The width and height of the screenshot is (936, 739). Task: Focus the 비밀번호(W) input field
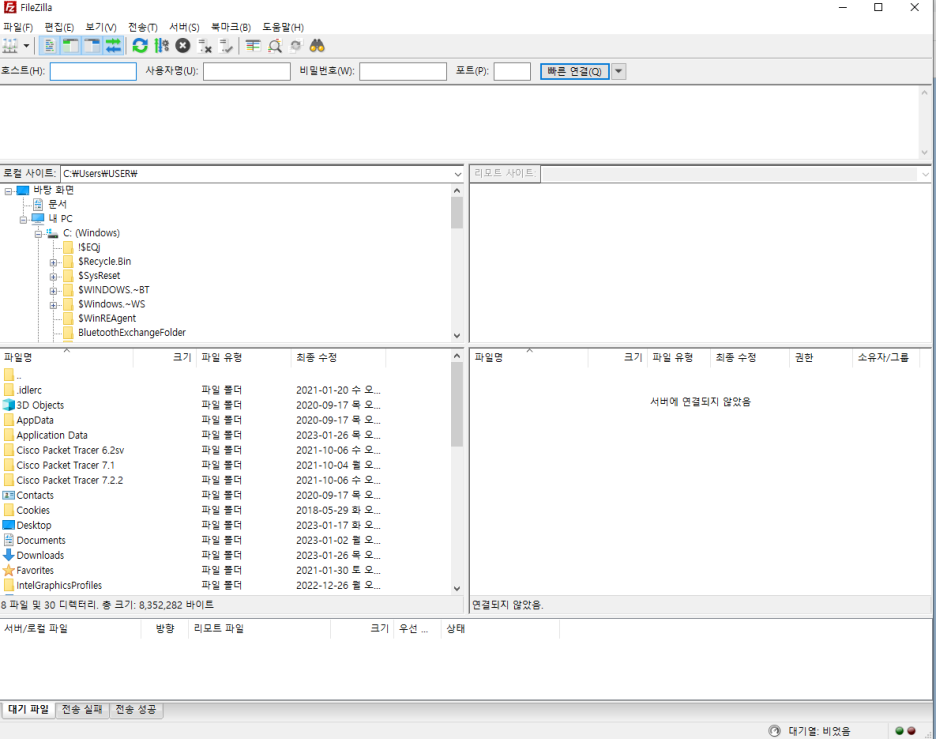pos(403,72)
